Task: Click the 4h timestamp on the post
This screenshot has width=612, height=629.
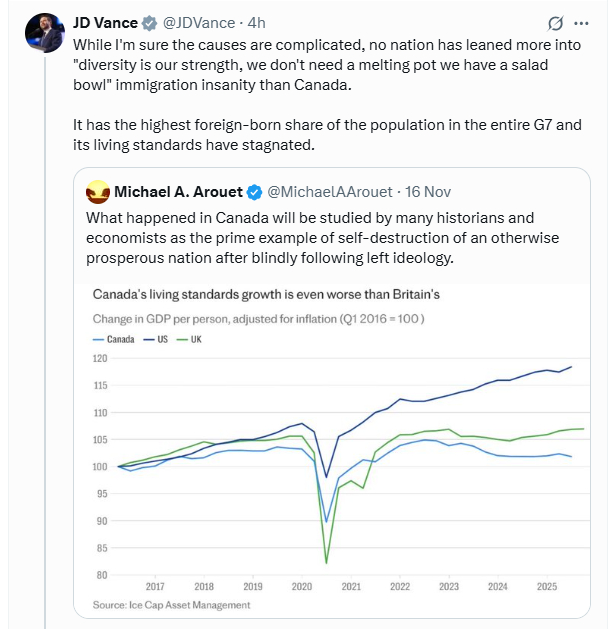Action: (256, 22)
